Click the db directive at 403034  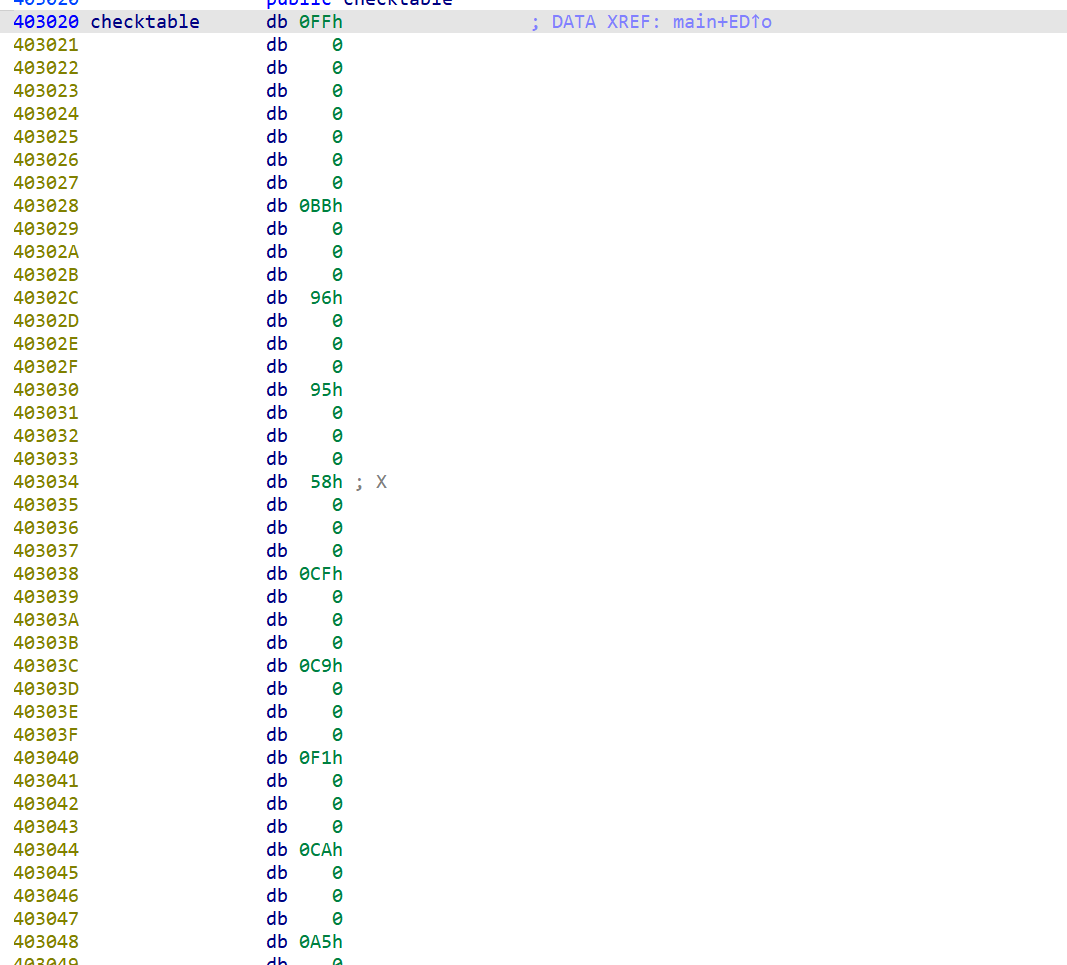tap(276, 482)
